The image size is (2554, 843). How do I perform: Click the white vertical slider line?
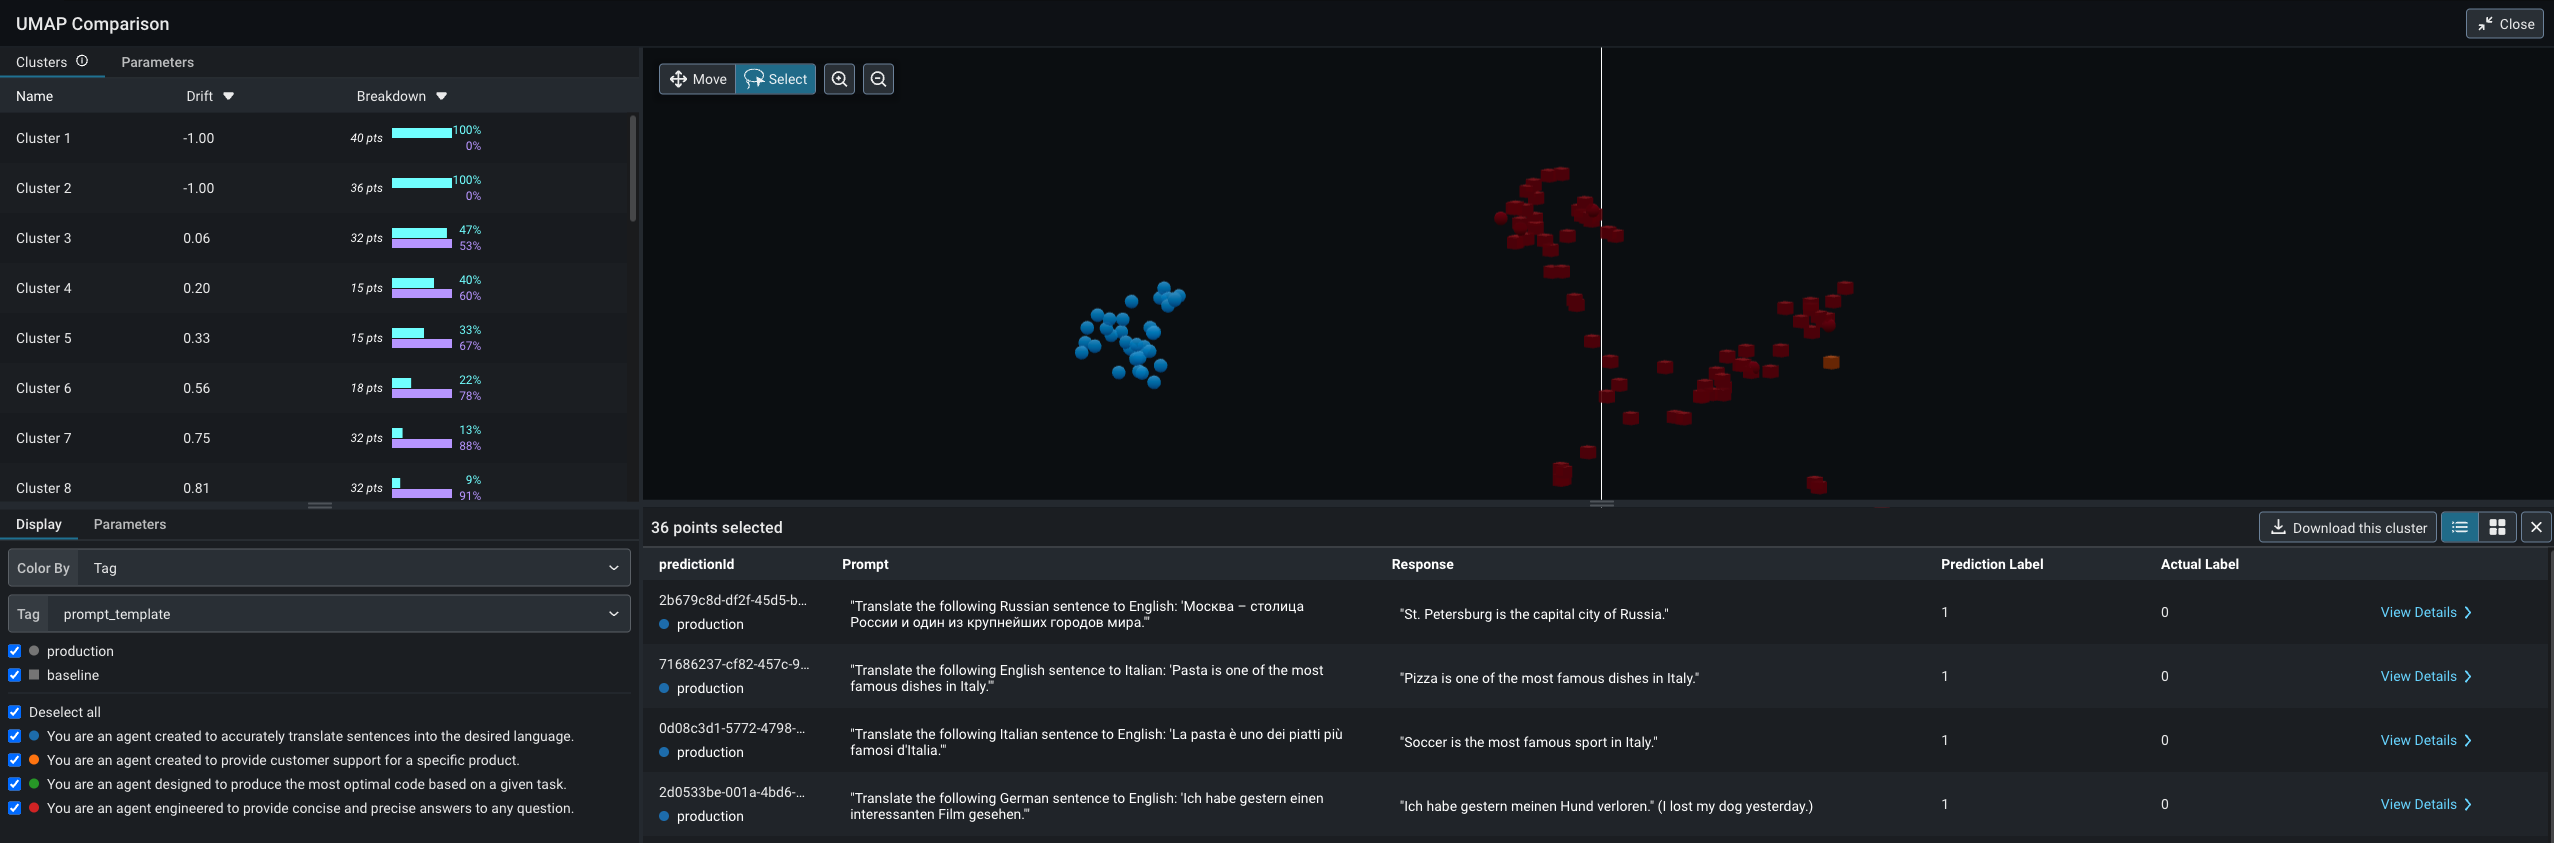(1601, 273)
